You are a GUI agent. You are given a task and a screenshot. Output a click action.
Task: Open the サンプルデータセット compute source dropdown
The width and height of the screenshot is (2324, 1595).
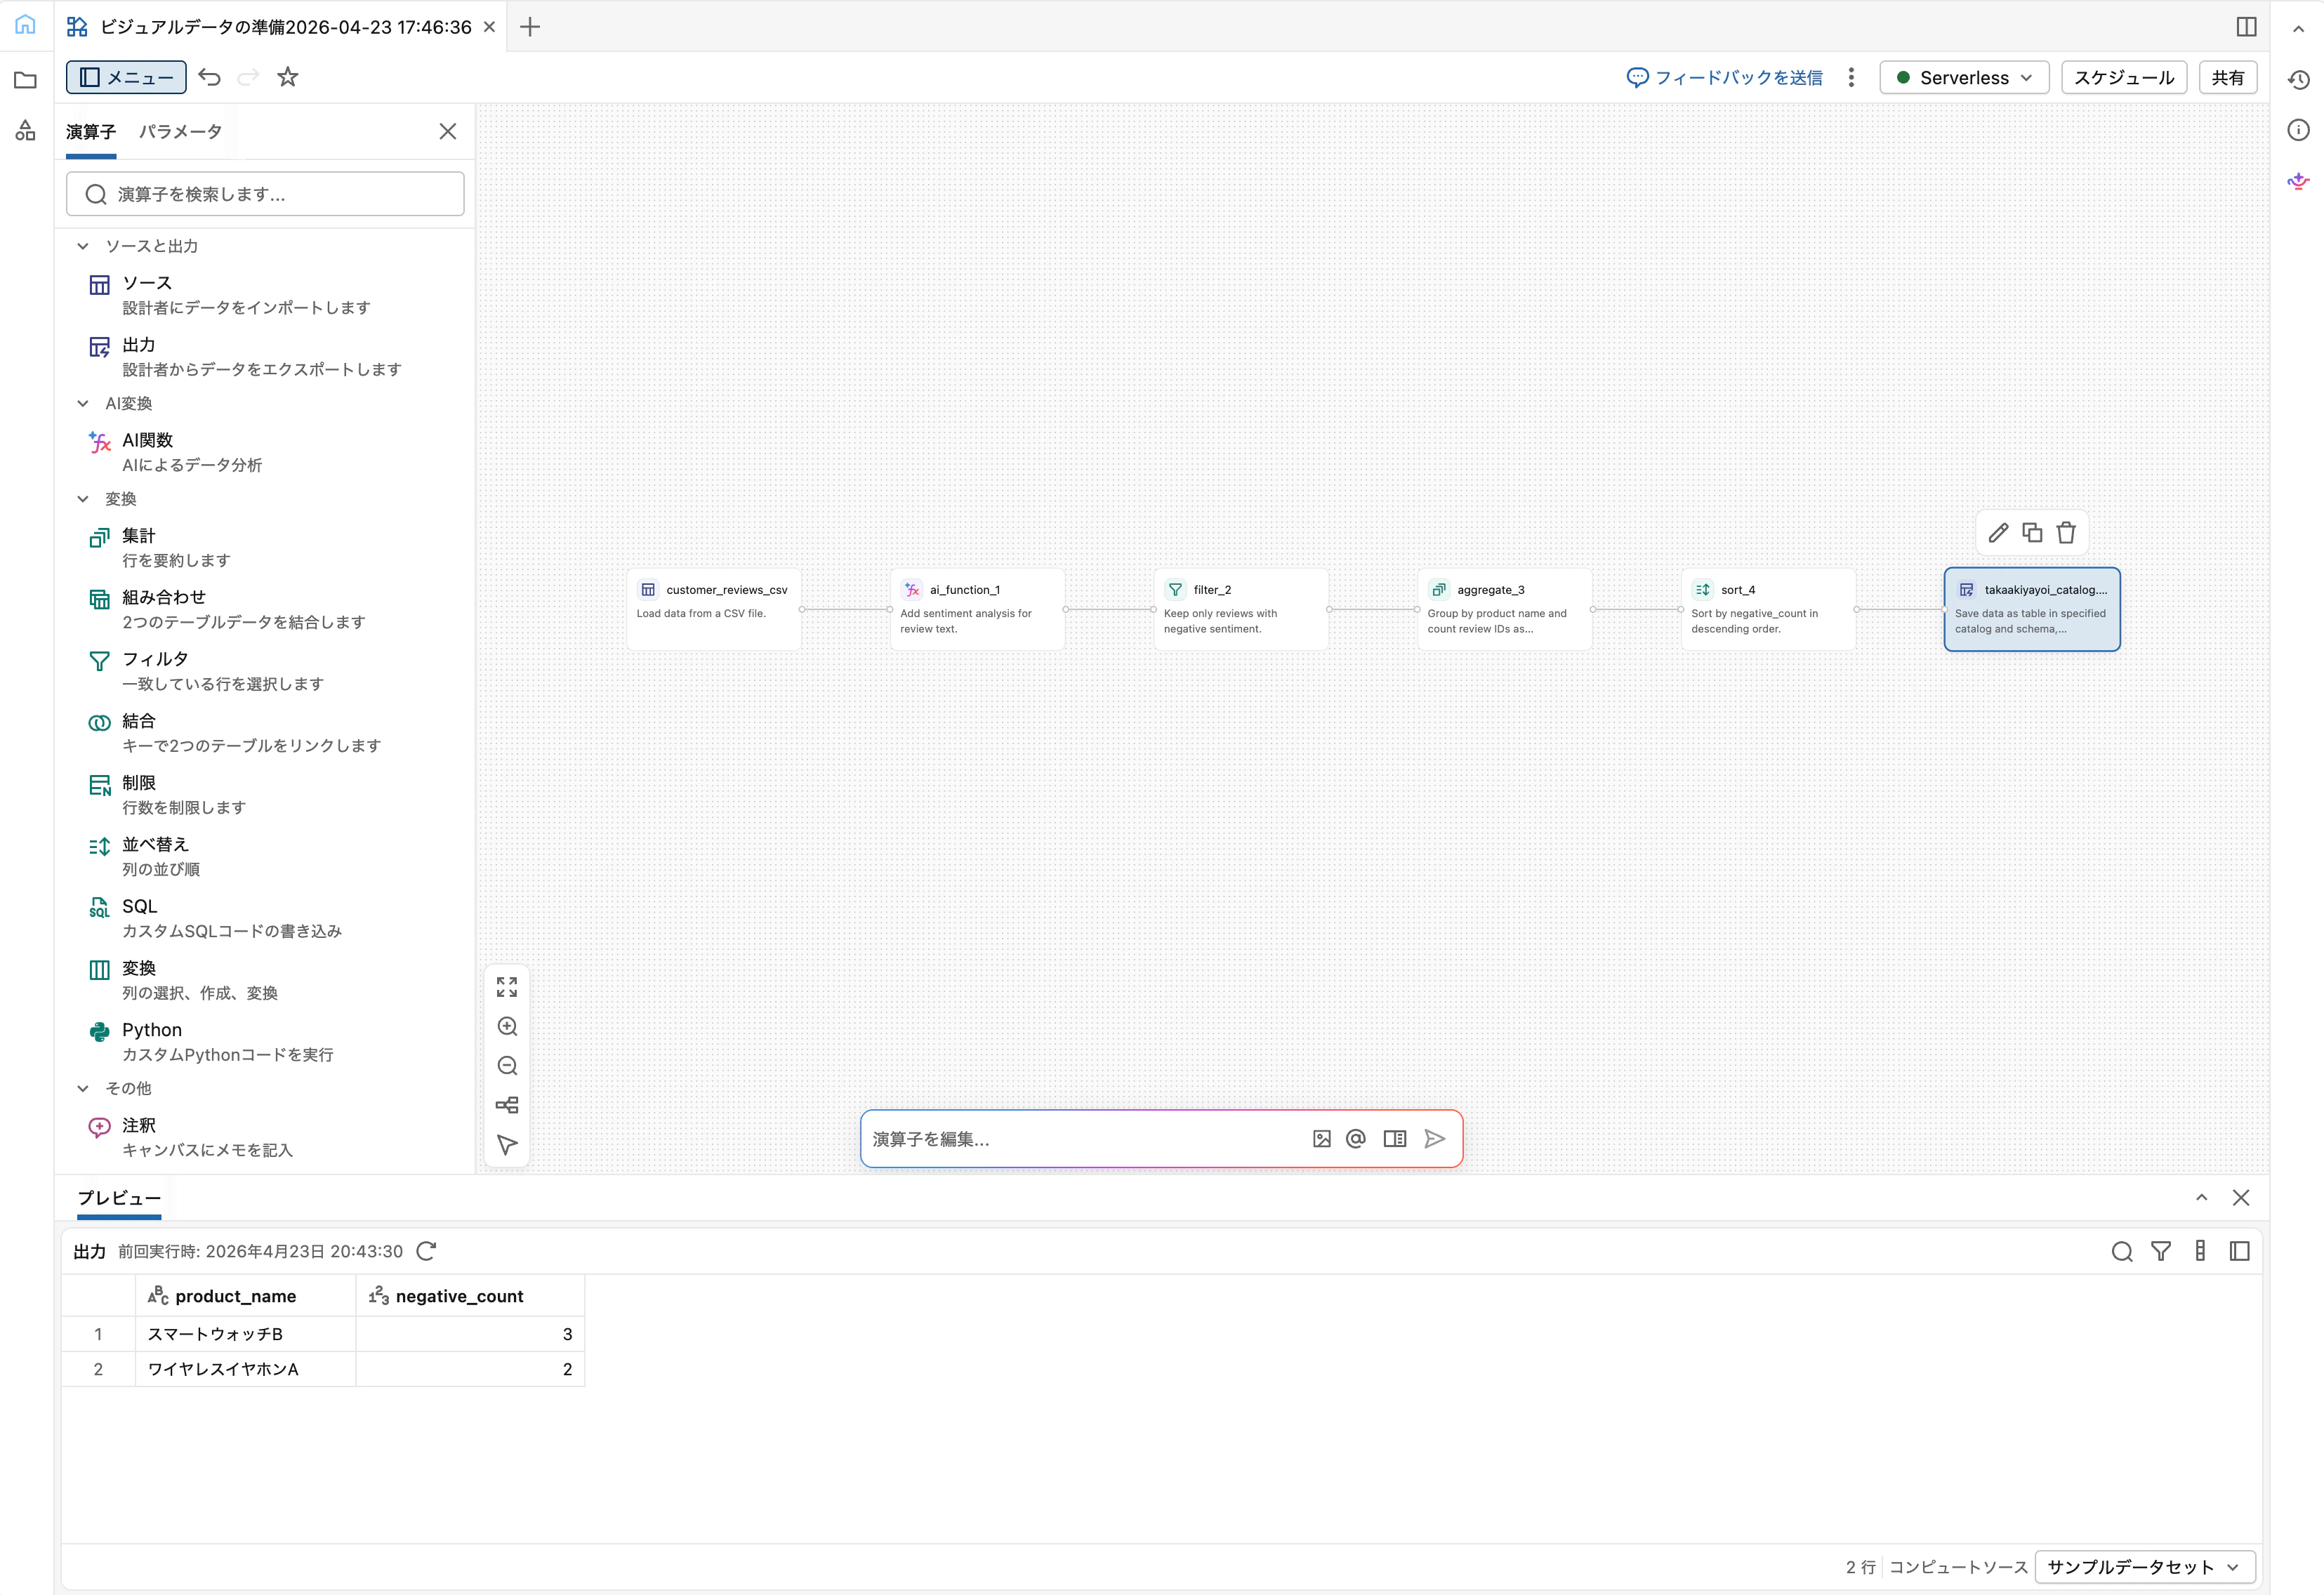2144,1566
